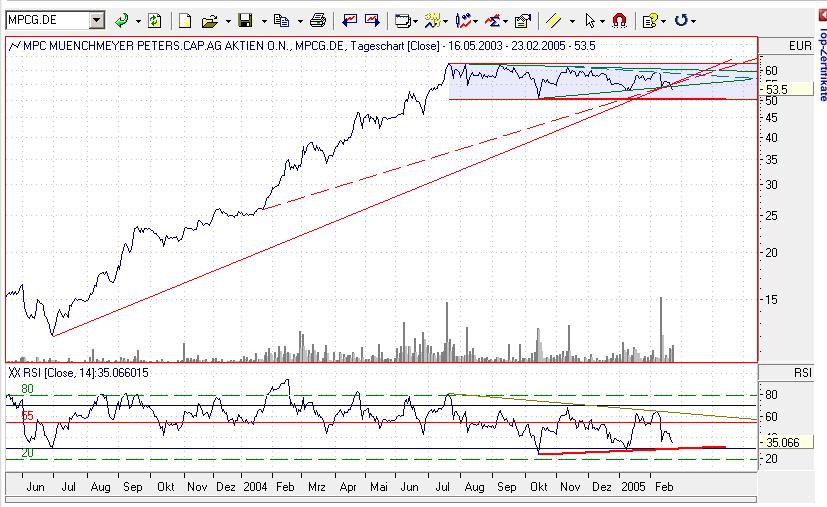Toggle the red magnet snap tool
This screenshot has width=827, height=507.
coord(619,21)
